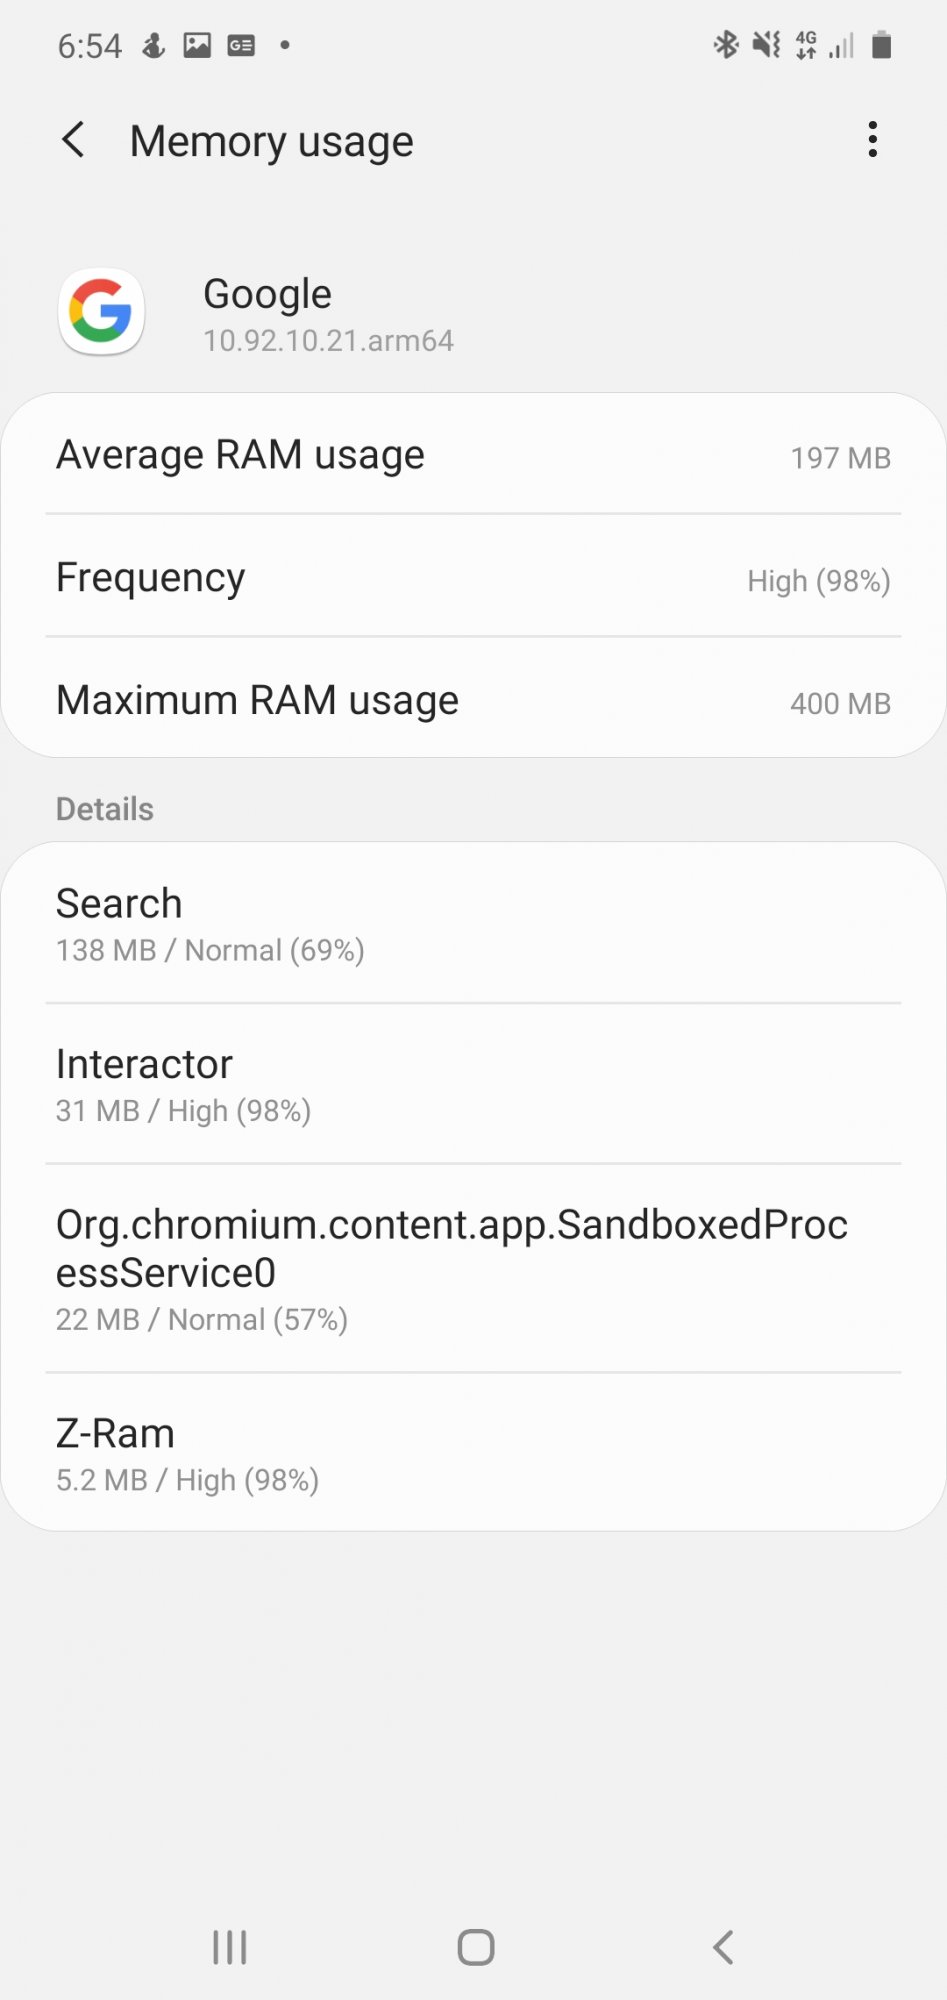Tap the clock showing 6:54
The height and width of the screenshot is (2000, 947).
click(89, 46)
